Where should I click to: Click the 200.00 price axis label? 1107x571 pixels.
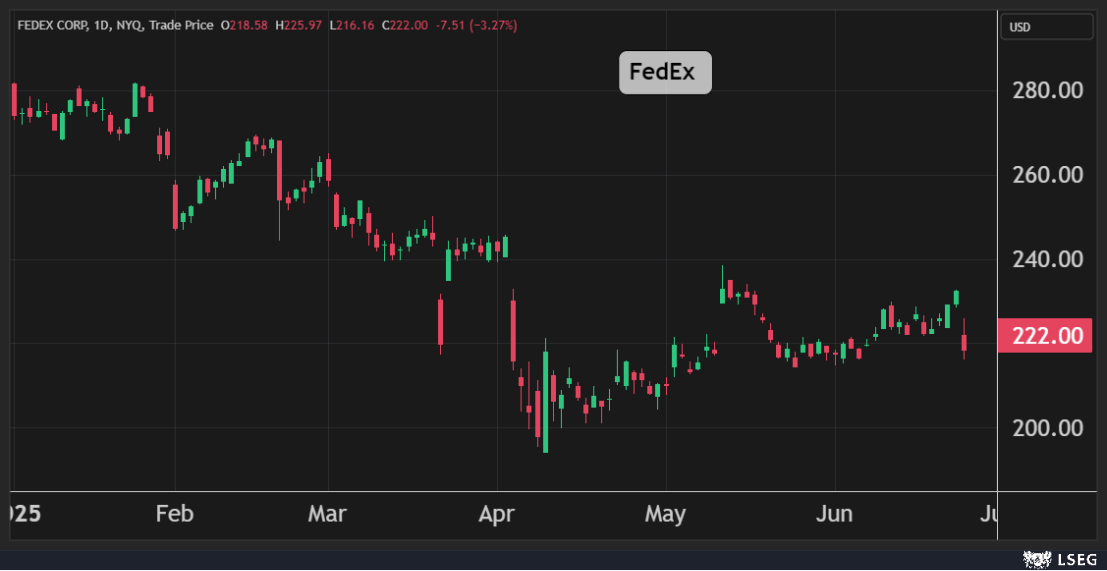click(1047, 428)
